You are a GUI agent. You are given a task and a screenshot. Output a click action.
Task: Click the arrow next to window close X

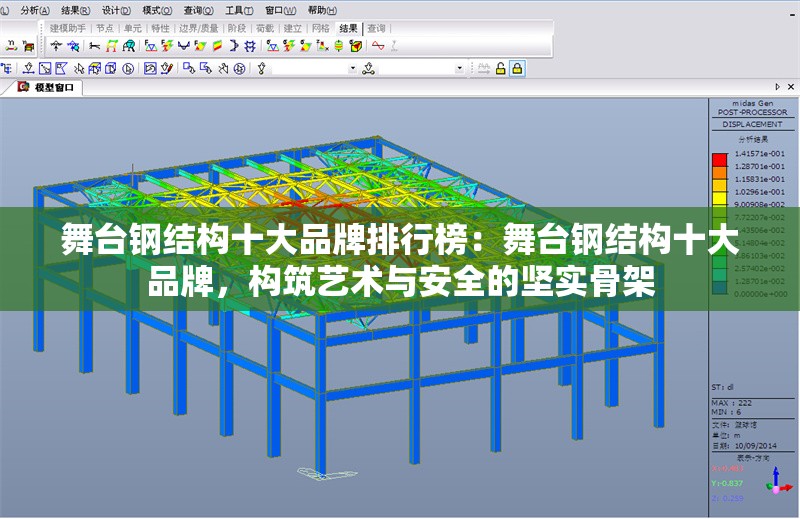point(777,88)
